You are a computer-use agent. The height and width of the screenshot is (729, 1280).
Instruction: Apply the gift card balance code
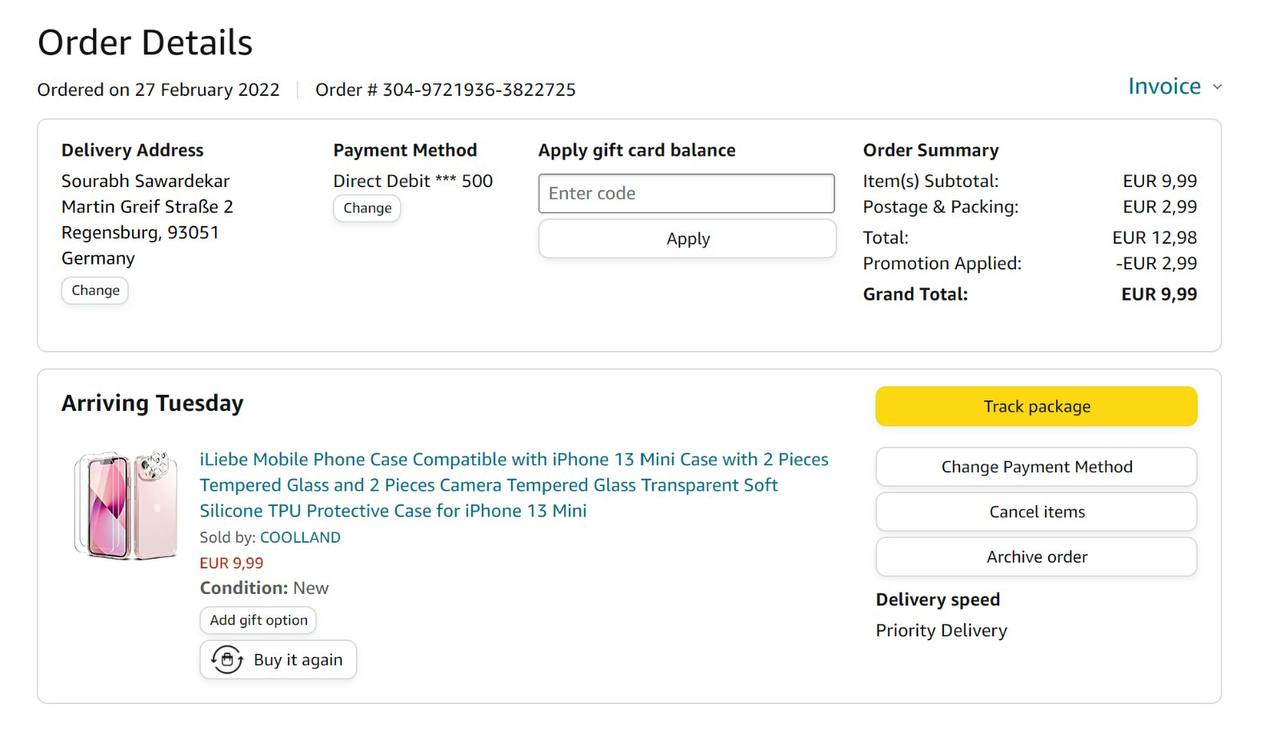point(687,239)
